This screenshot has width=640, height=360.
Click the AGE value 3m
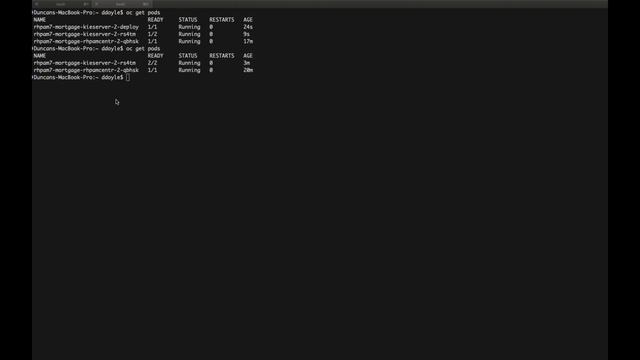coord(246,63)
